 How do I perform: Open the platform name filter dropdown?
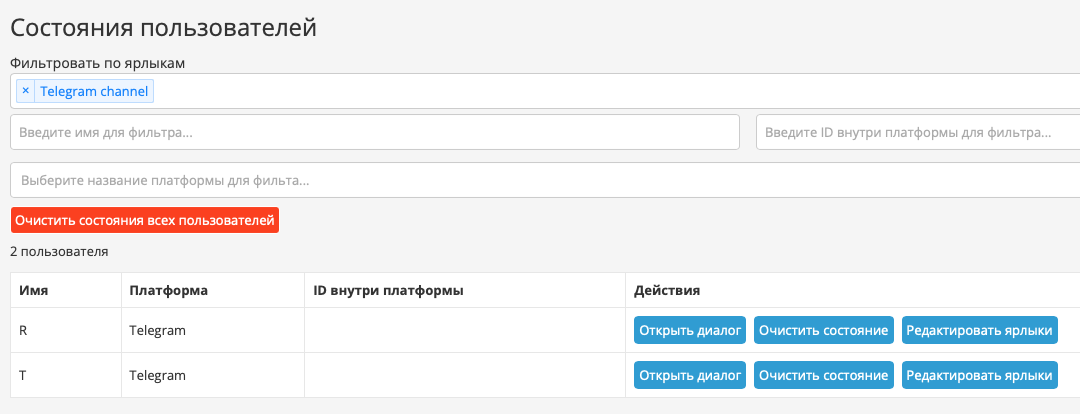pyautogui.click(x=545, y=180)
